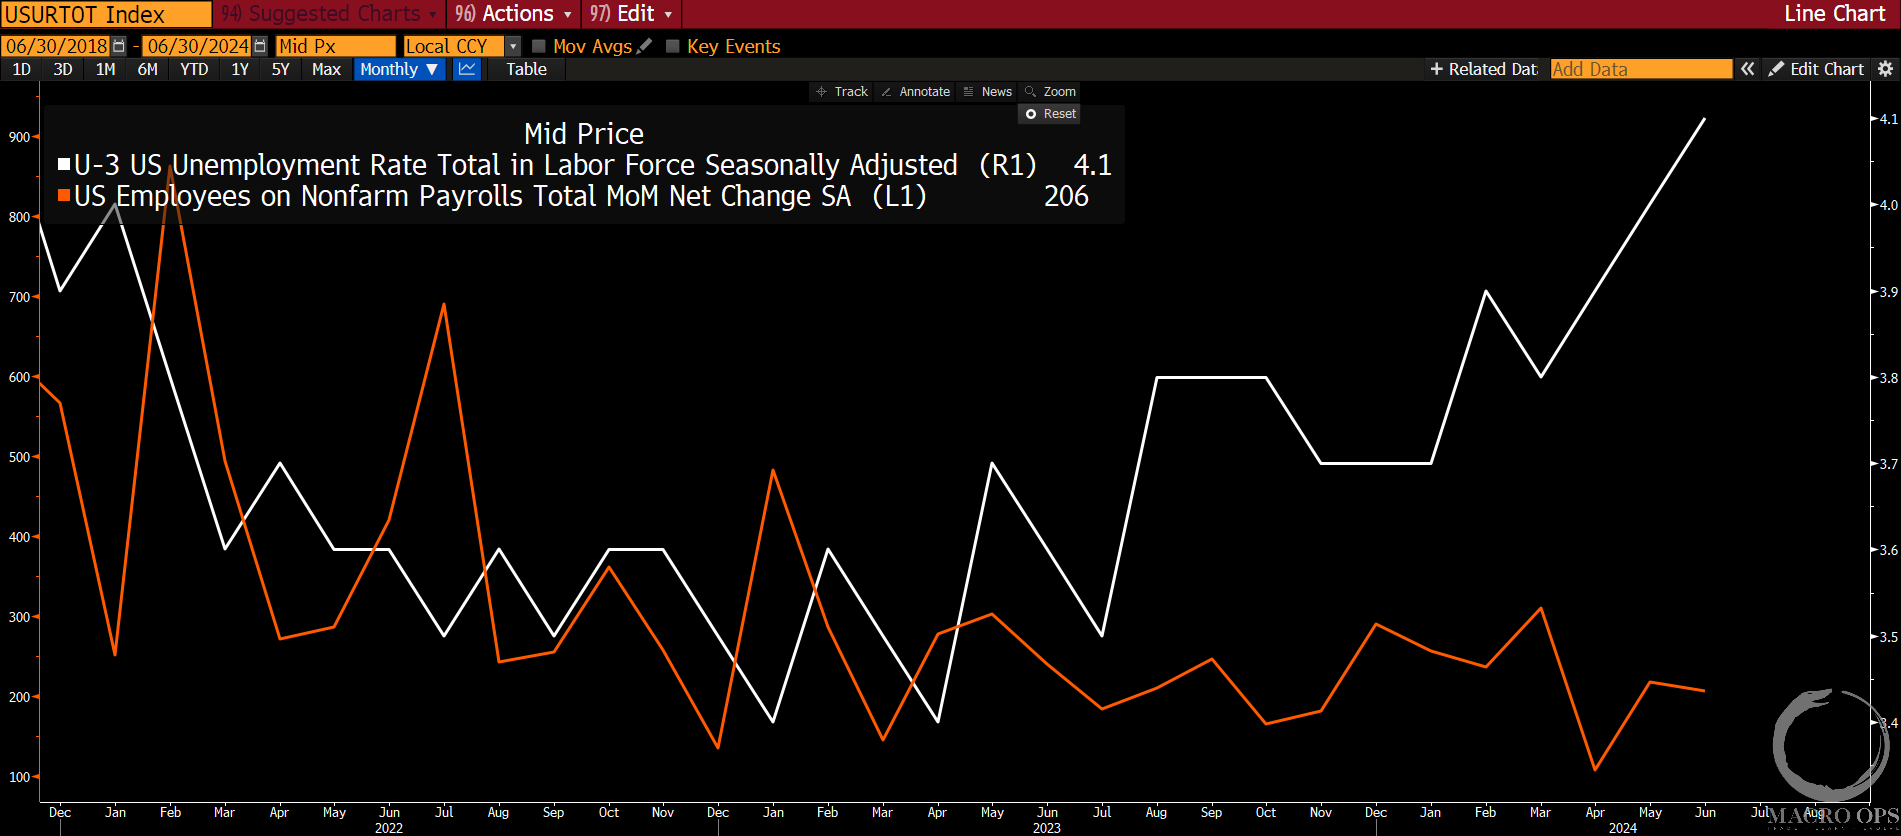Select the Annotate tool
The image size is (1901, 836).
pyautogui.click(x=915, y=91)
